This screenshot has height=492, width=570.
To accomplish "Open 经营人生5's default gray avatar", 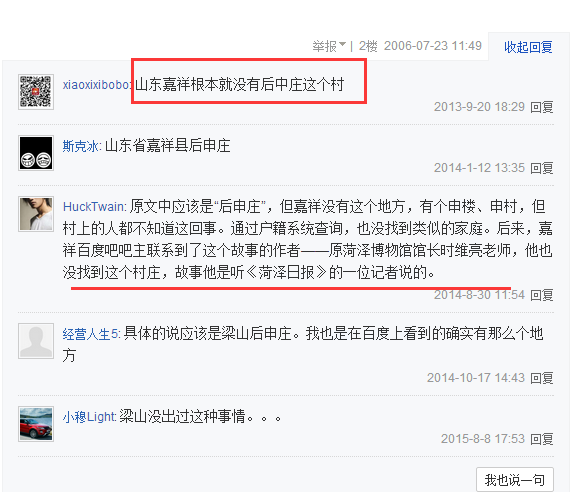I will 36,341.
